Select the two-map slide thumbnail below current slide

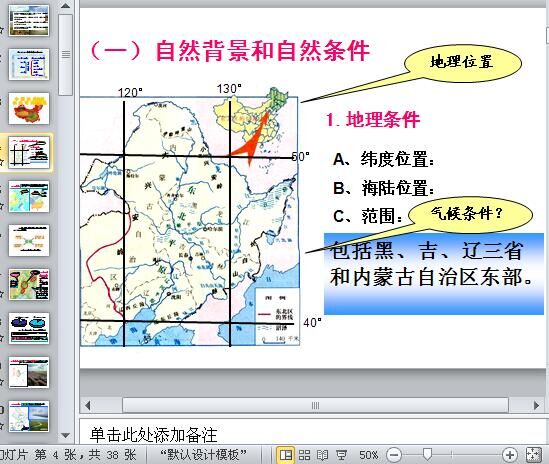[x=29, y=197]
